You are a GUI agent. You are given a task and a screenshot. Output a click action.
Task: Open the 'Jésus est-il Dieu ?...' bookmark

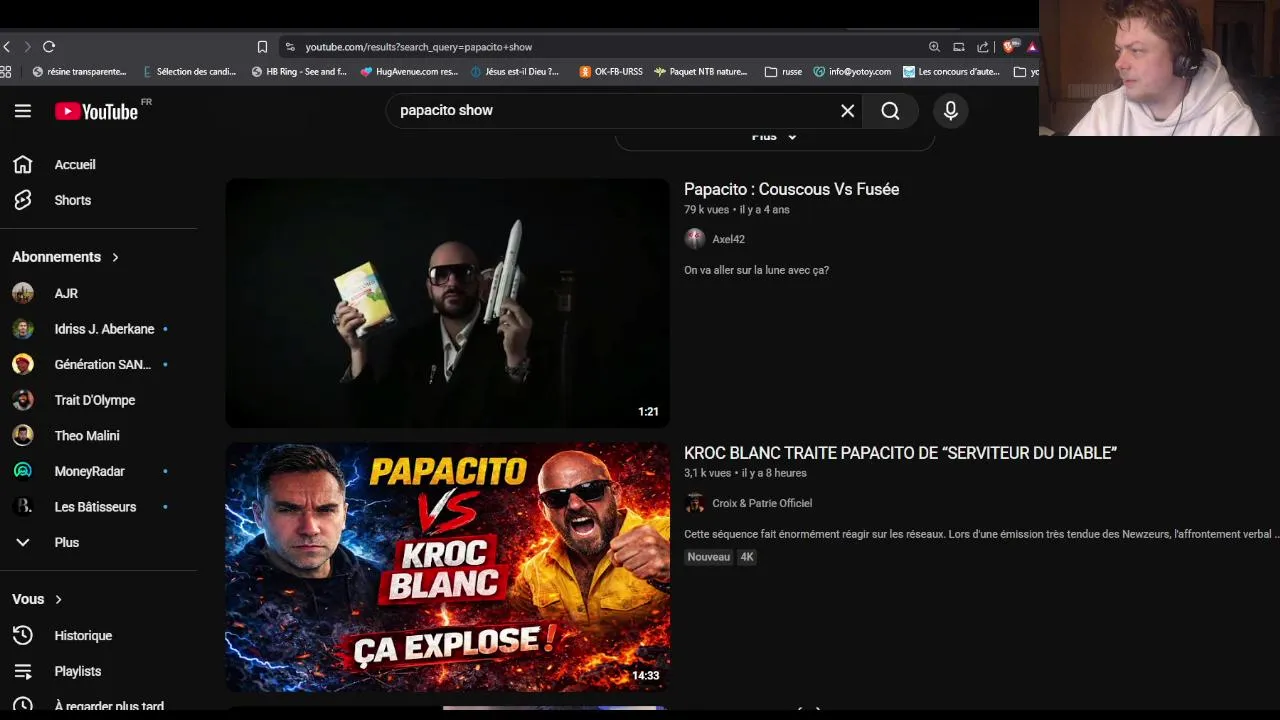tap(514, 72)
